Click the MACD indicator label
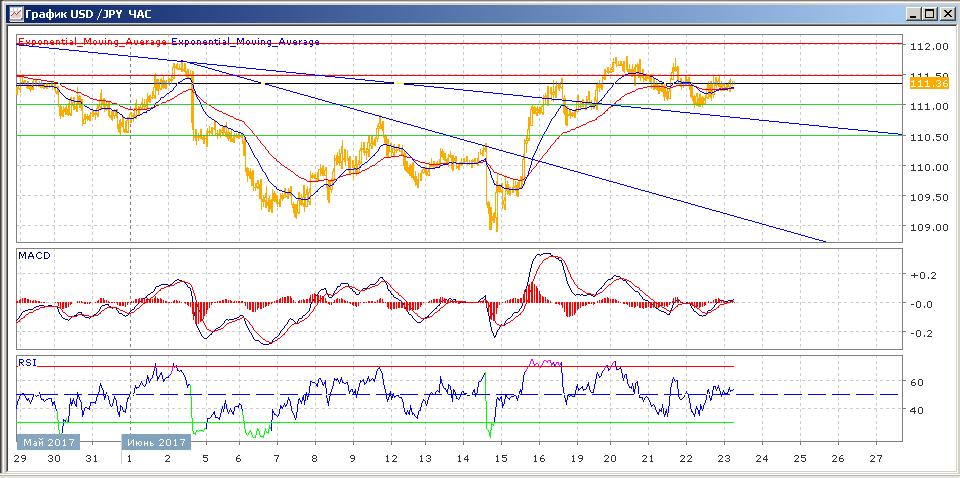The width and height of the screenshot is (960, 478). pos(34,256)
